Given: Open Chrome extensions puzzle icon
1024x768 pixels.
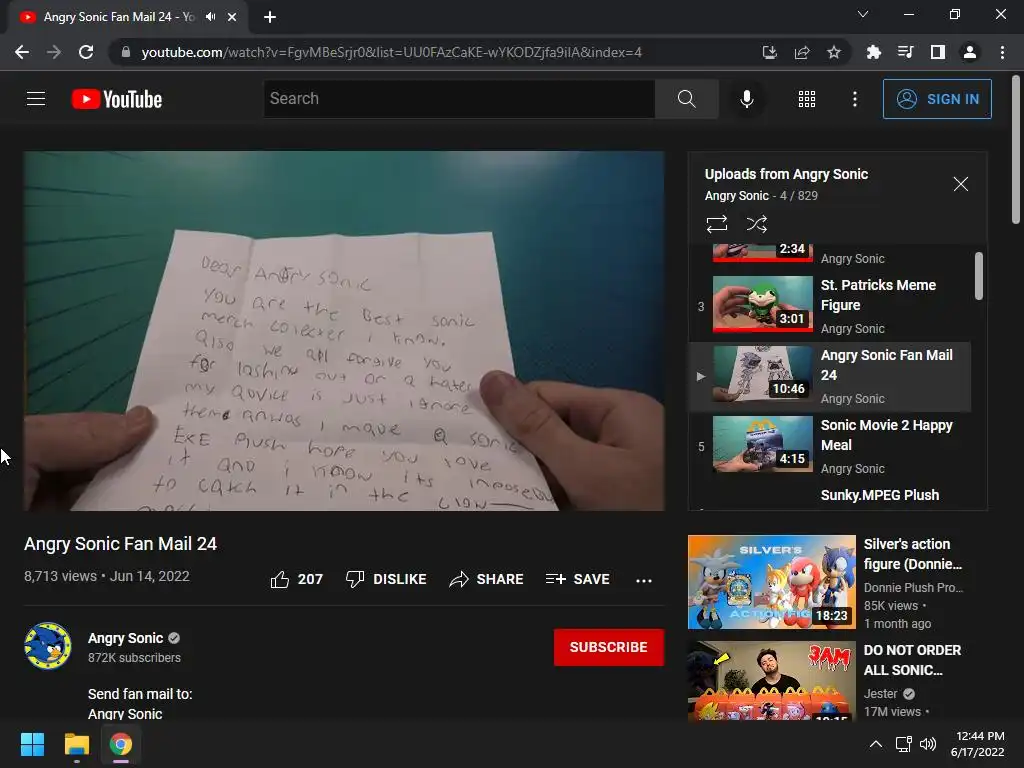Looking at the screenshot, I should tap(873, 52).
